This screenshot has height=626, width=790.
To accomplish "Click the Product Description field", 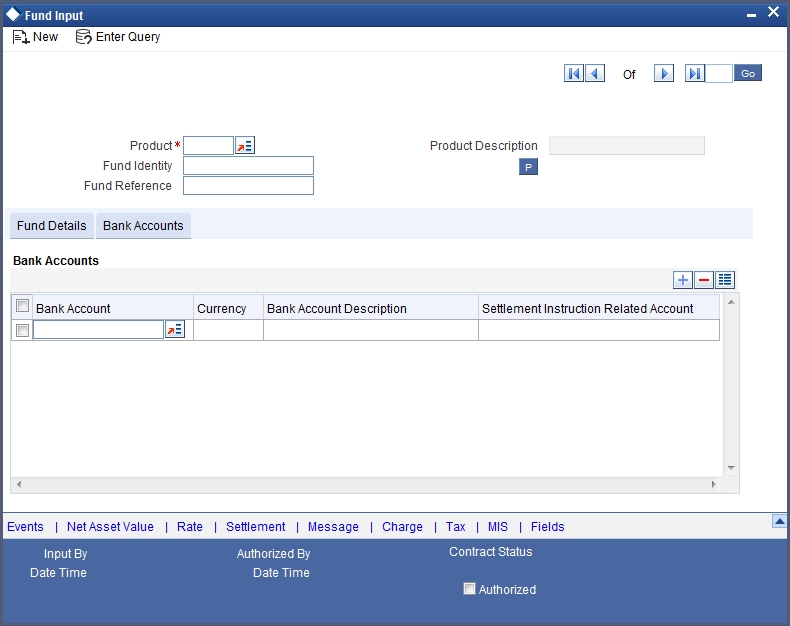I will point(627,146).
